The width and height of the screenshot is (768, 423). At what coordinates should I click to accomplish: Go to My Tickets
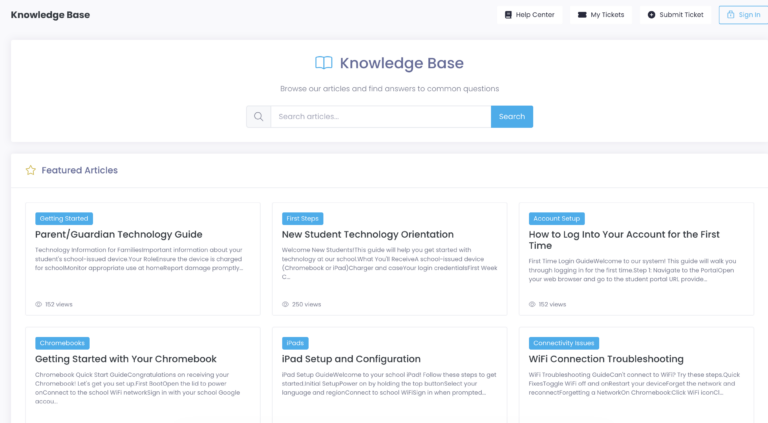pos(601,15)
